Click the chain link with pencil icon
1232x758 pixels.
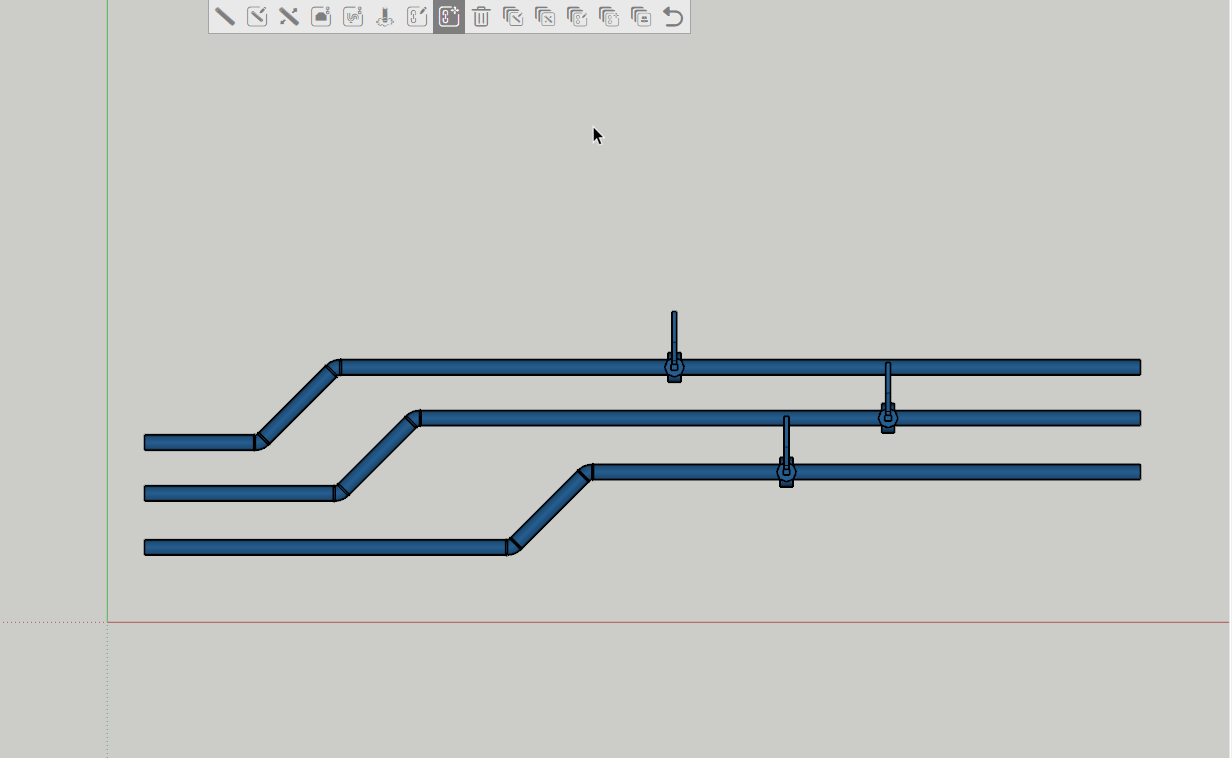[x=417, y=17]
